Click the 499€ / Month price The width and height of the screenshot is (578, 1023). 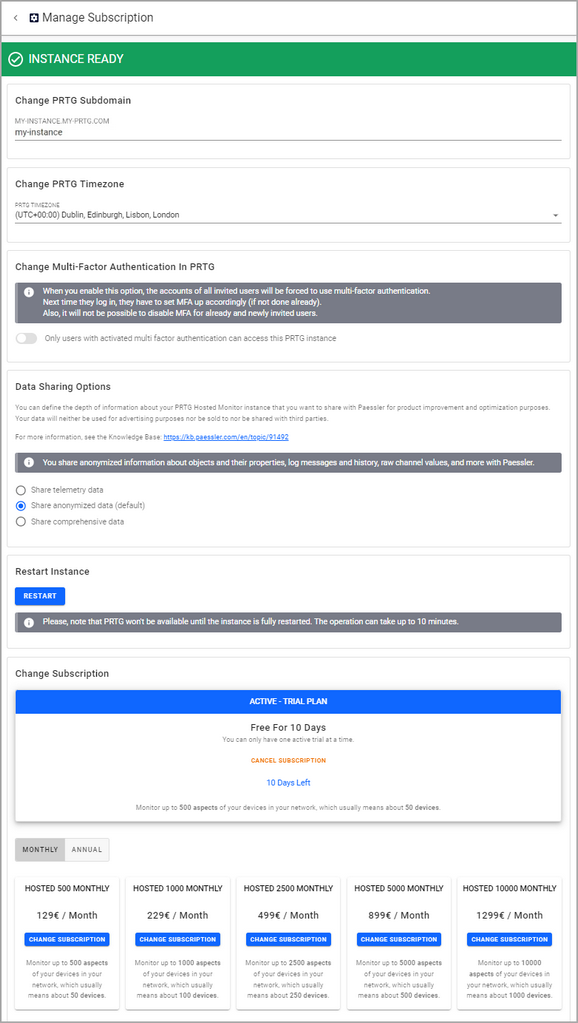288,915
